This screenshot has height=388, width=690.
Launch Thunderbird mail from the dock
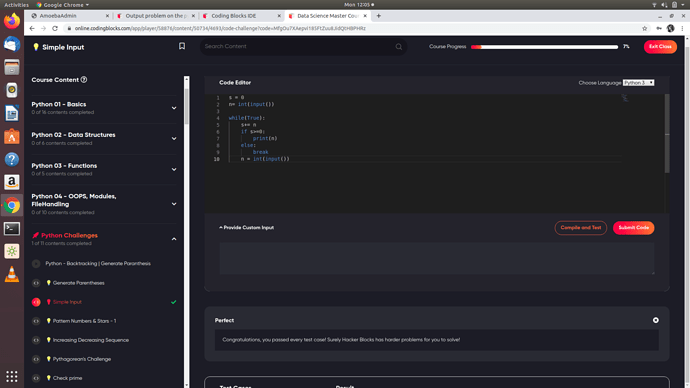click(12, 44)
